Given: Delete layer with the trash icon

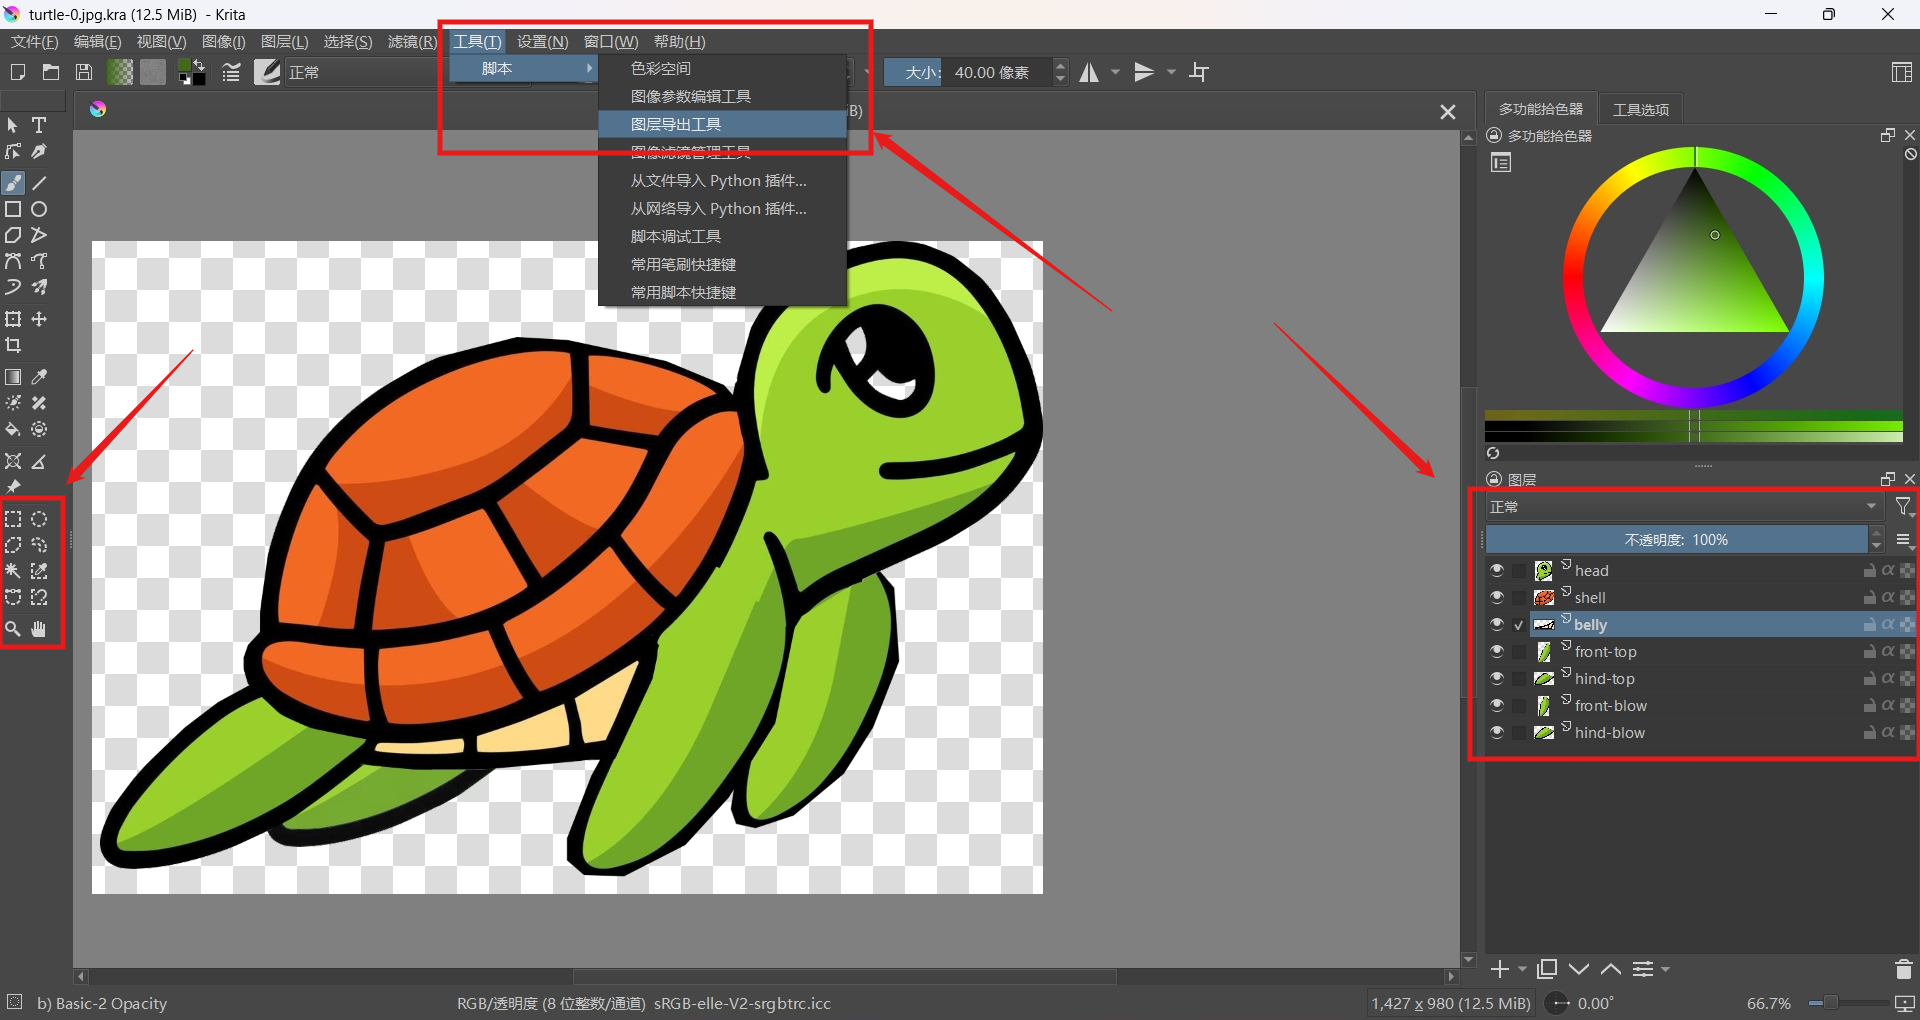Looking at the screenshot, I should 1903,969.
